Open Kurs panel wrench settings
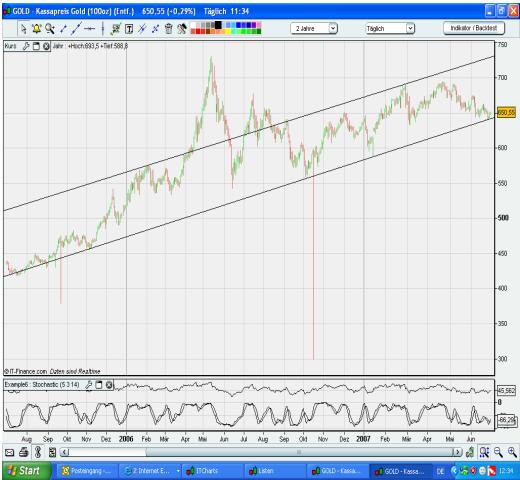Viewport: 520px width, 480px height. click(x=26, y=46)
